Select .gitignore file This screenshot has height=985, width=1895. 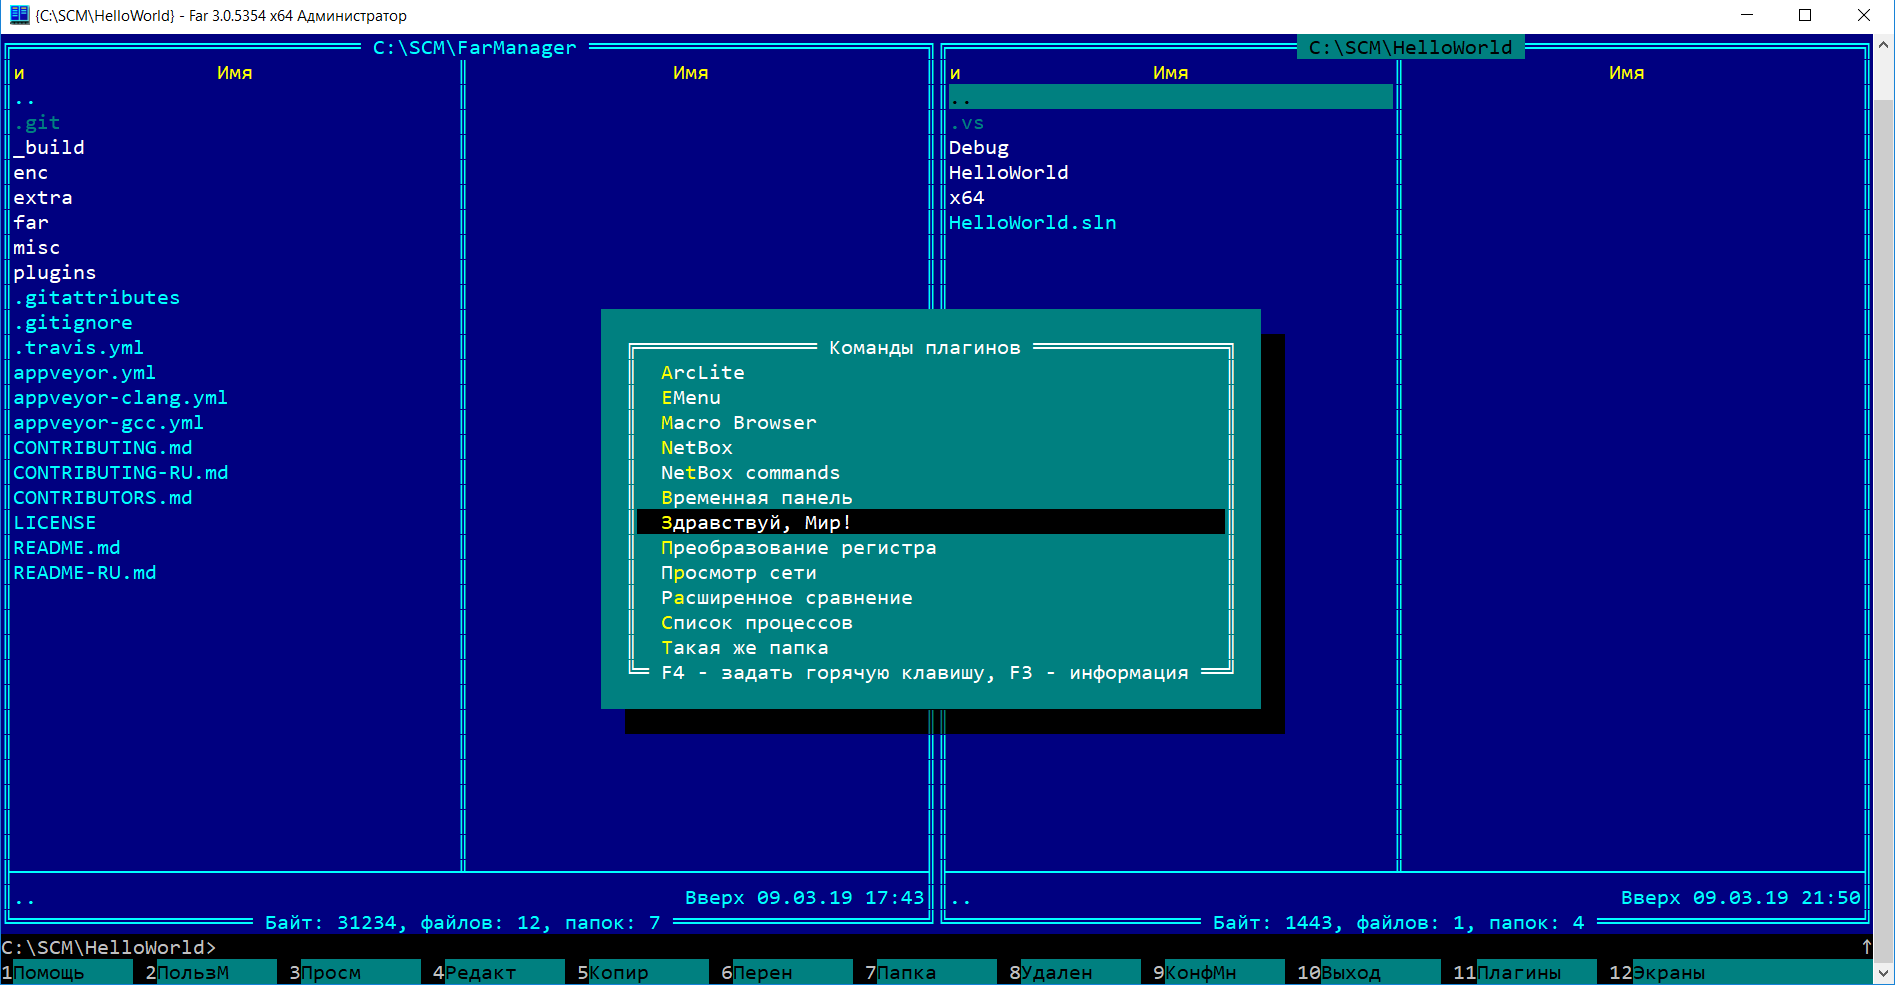tap(73, 322)
